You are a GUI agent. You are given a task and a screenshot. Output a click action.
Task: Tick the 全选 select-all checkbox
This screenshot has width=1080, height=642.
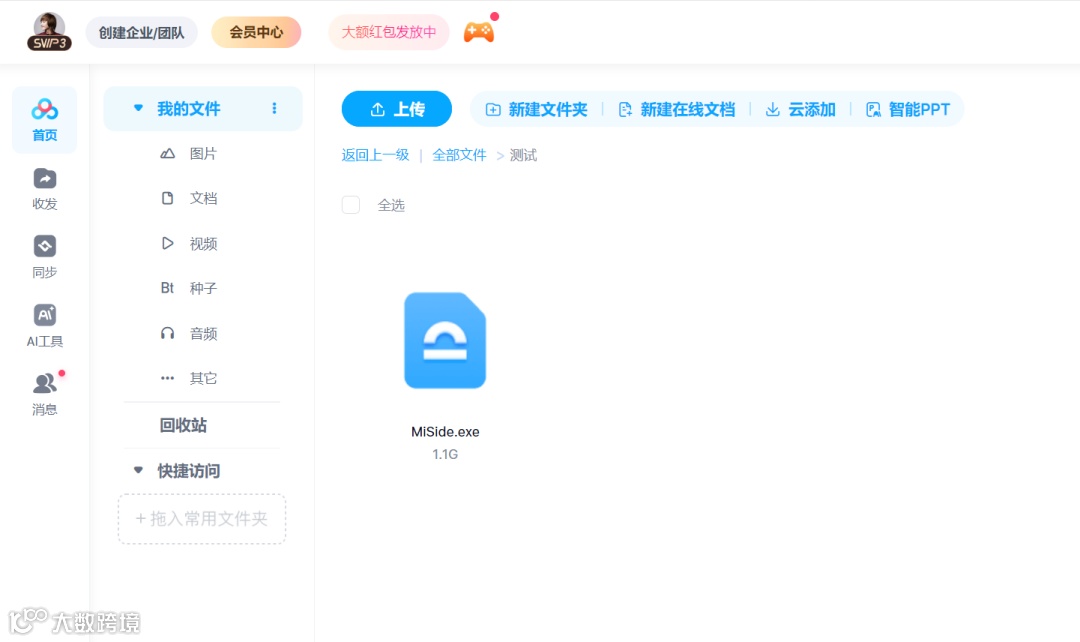[x=351, y=205]
